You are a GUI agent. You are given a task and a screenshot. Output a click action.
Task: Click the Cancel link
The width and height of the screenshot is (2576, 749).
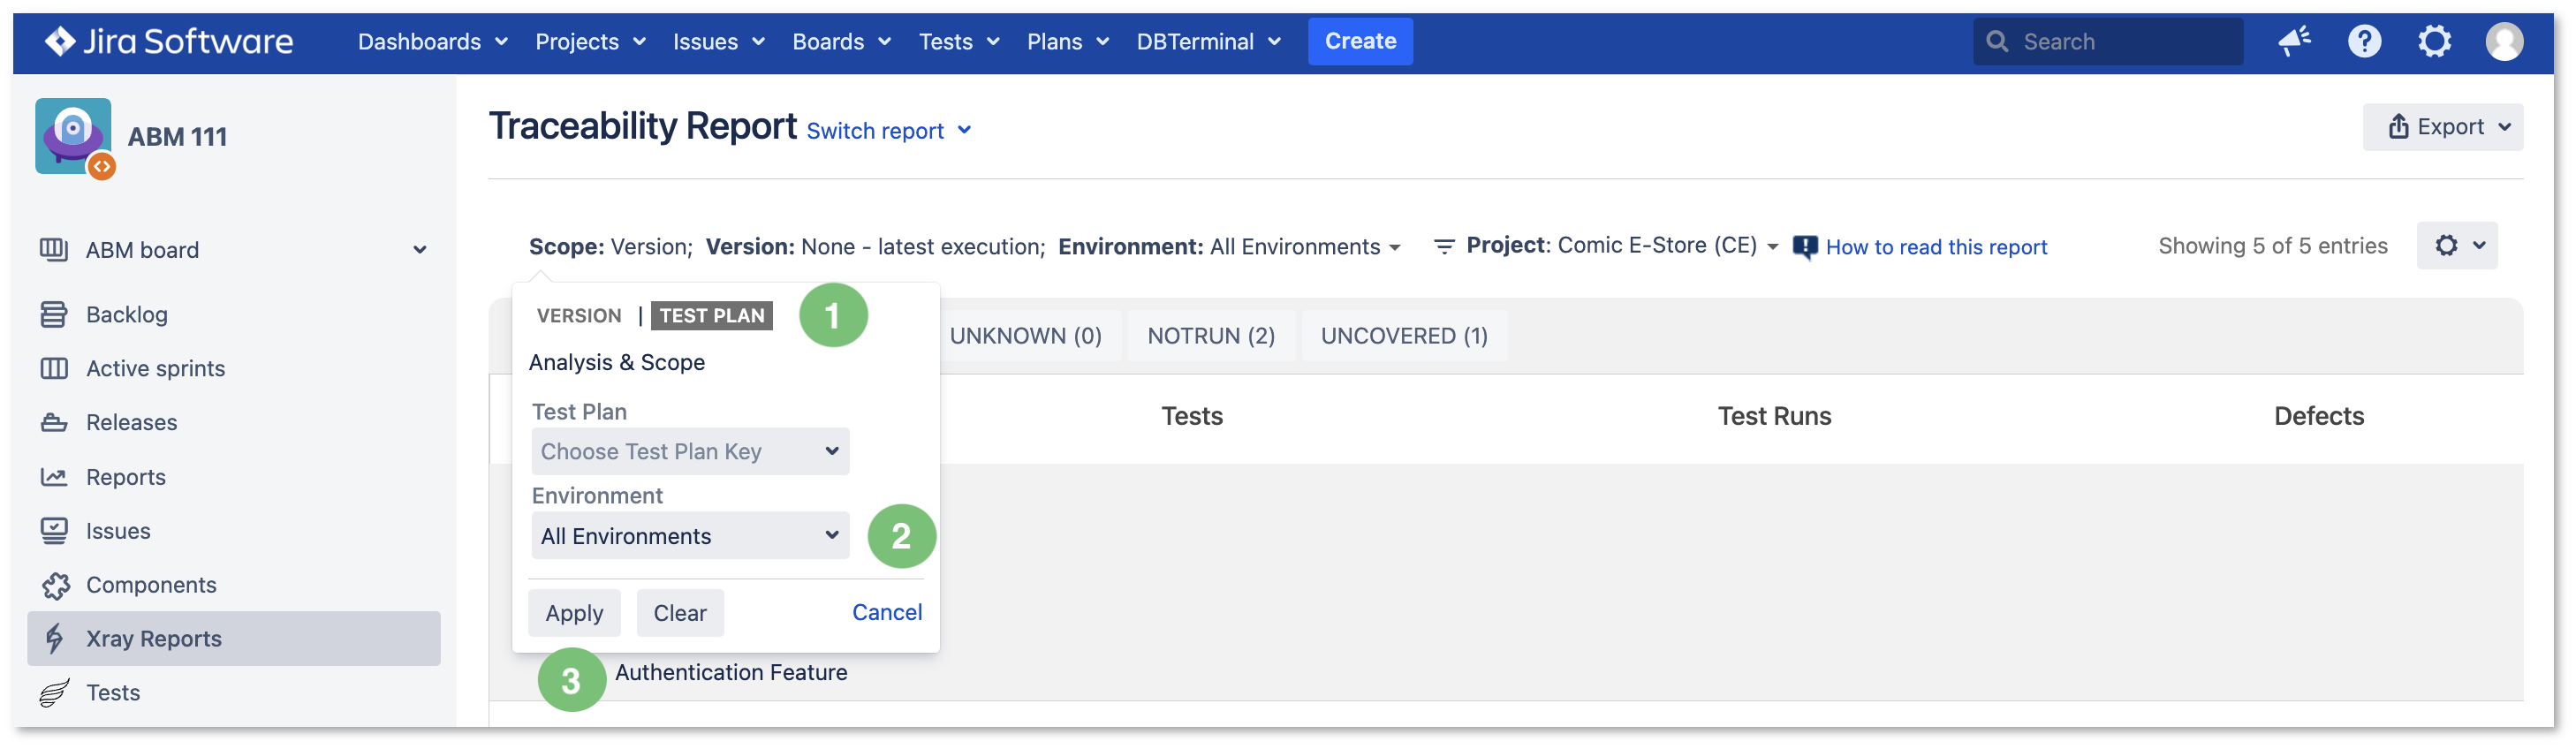(887, 612)
